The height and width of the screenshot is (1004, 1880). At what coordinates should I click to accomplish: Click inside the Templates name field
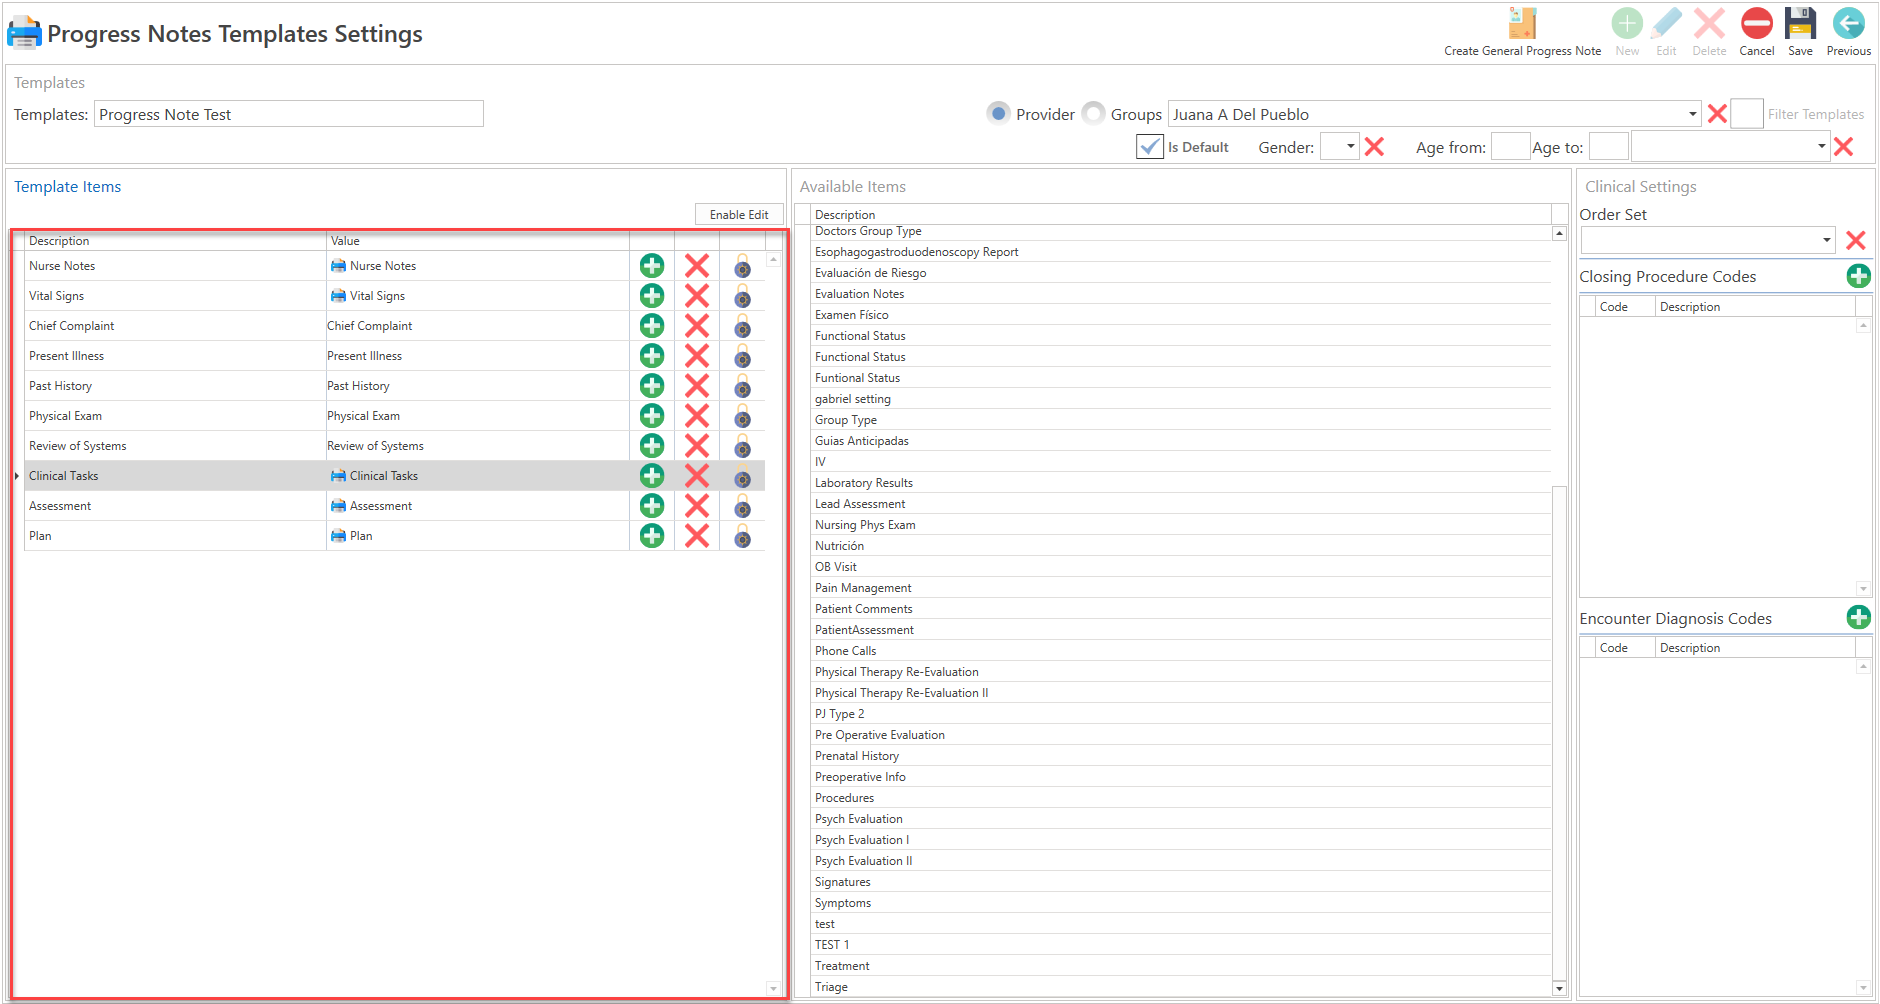click(x=288, y=113)
